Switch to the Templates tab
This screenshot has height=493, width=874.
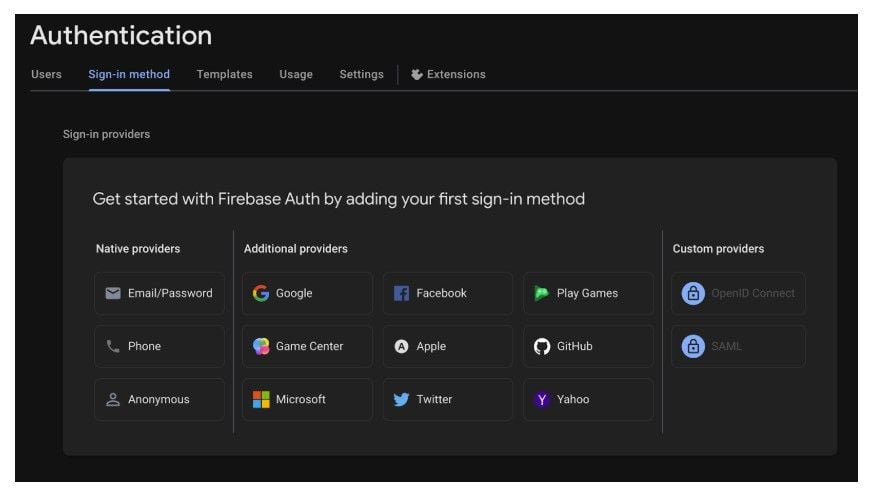click(225, 74)
